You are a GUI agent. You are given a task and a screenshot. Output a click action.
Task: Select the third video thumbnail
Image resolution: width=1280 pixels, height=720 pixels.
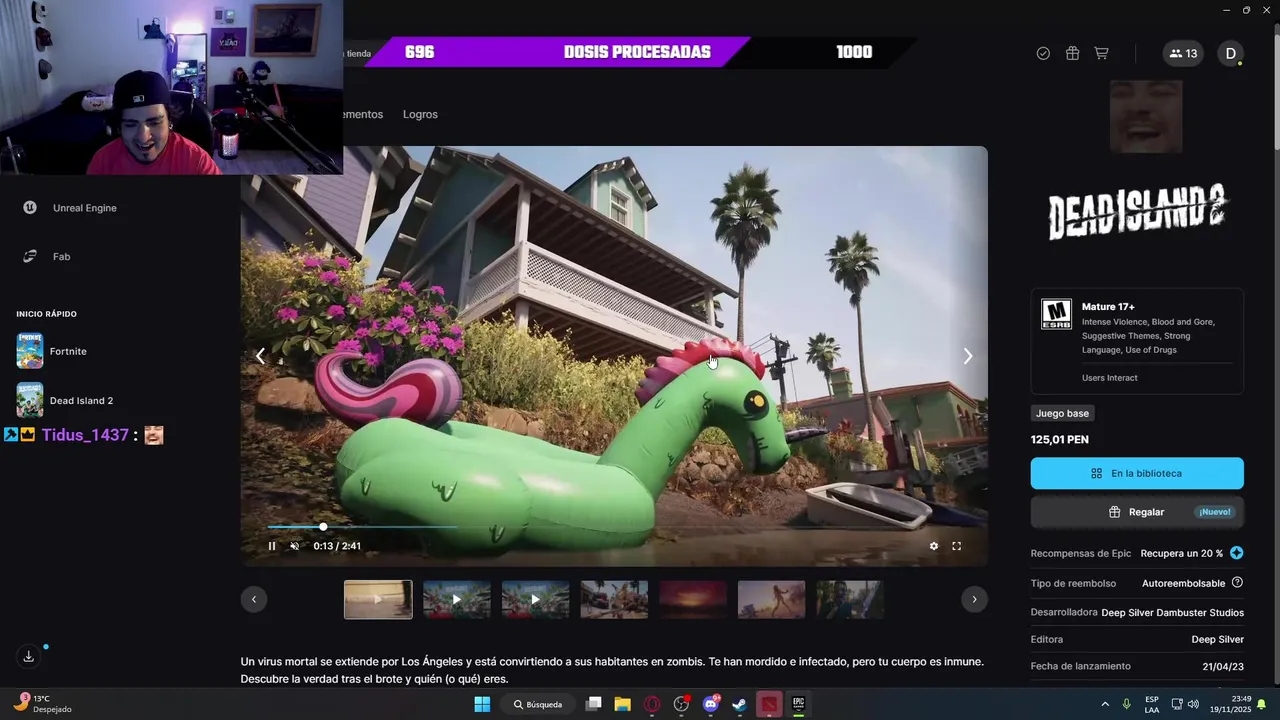tap(535, 600)
